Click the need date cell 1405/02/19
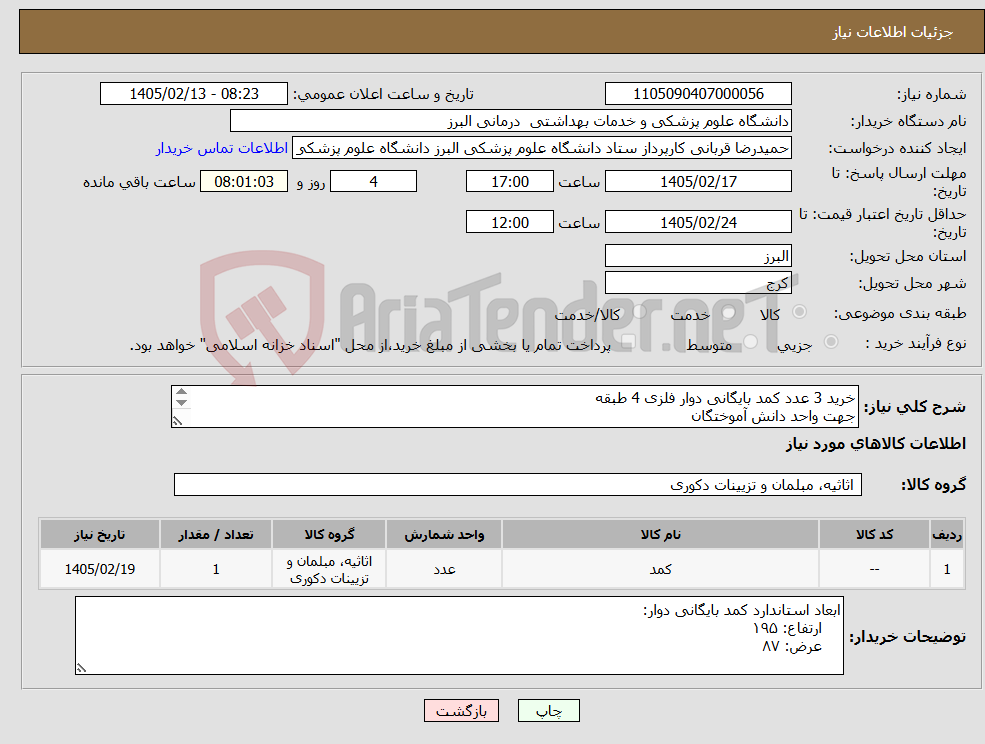 tap(99, 569)
